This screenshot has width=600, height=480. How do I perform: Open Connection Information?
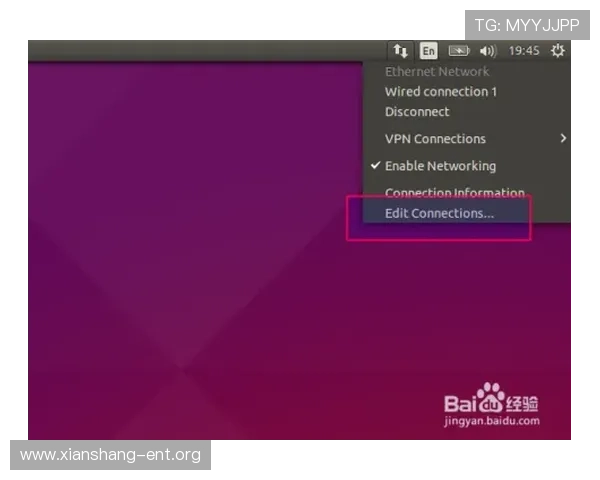pos(455,192)
